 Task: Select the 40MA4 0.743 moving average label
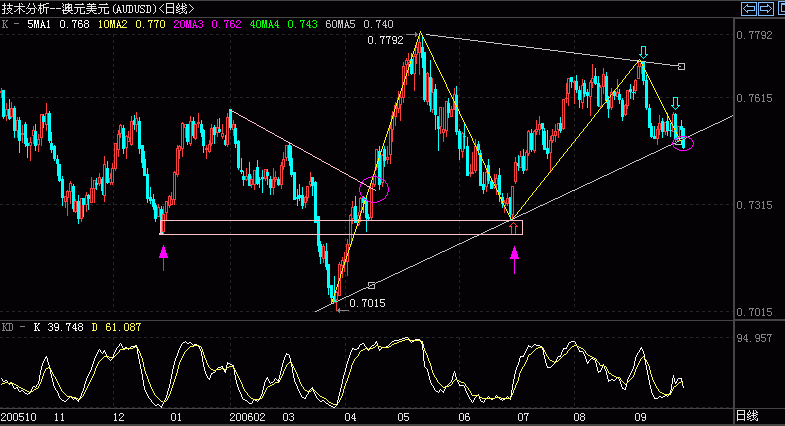coord(283,24)
